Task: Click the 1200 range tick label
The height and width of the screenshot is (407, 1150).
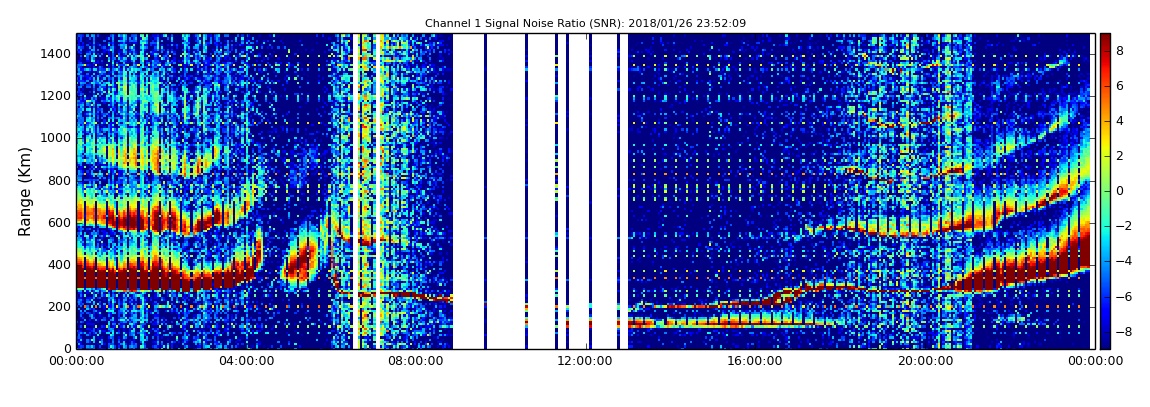Action: pos(58,96)
